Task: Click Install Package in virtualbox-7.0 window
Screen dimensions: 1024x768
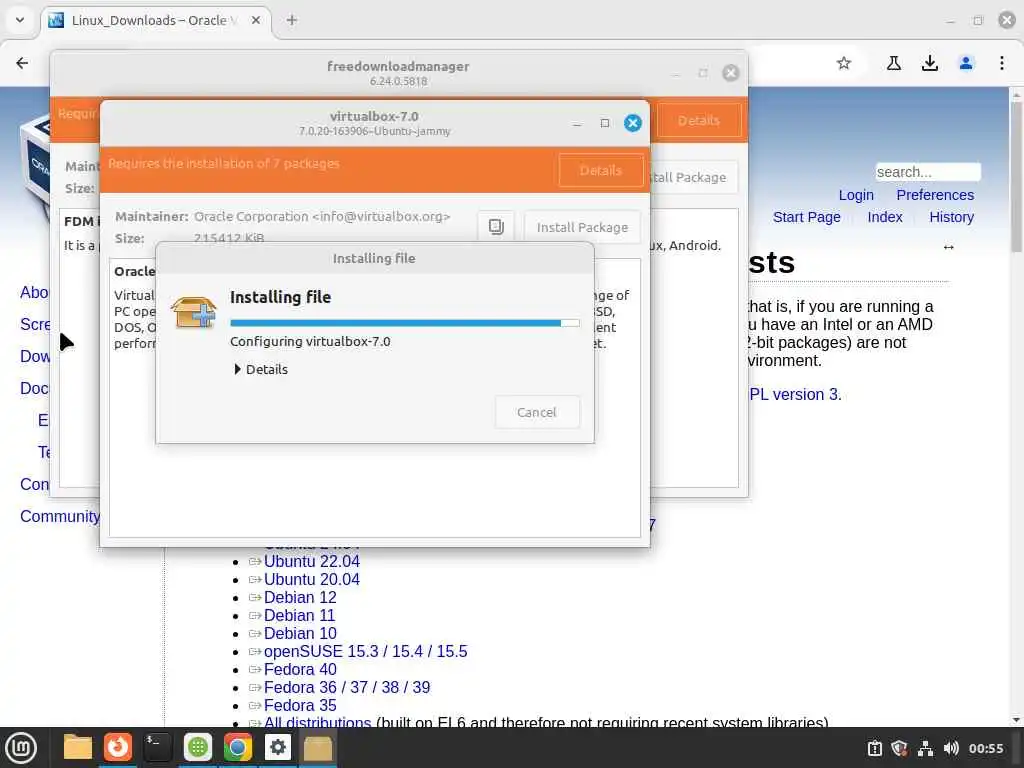Action: tap(582, 227)
